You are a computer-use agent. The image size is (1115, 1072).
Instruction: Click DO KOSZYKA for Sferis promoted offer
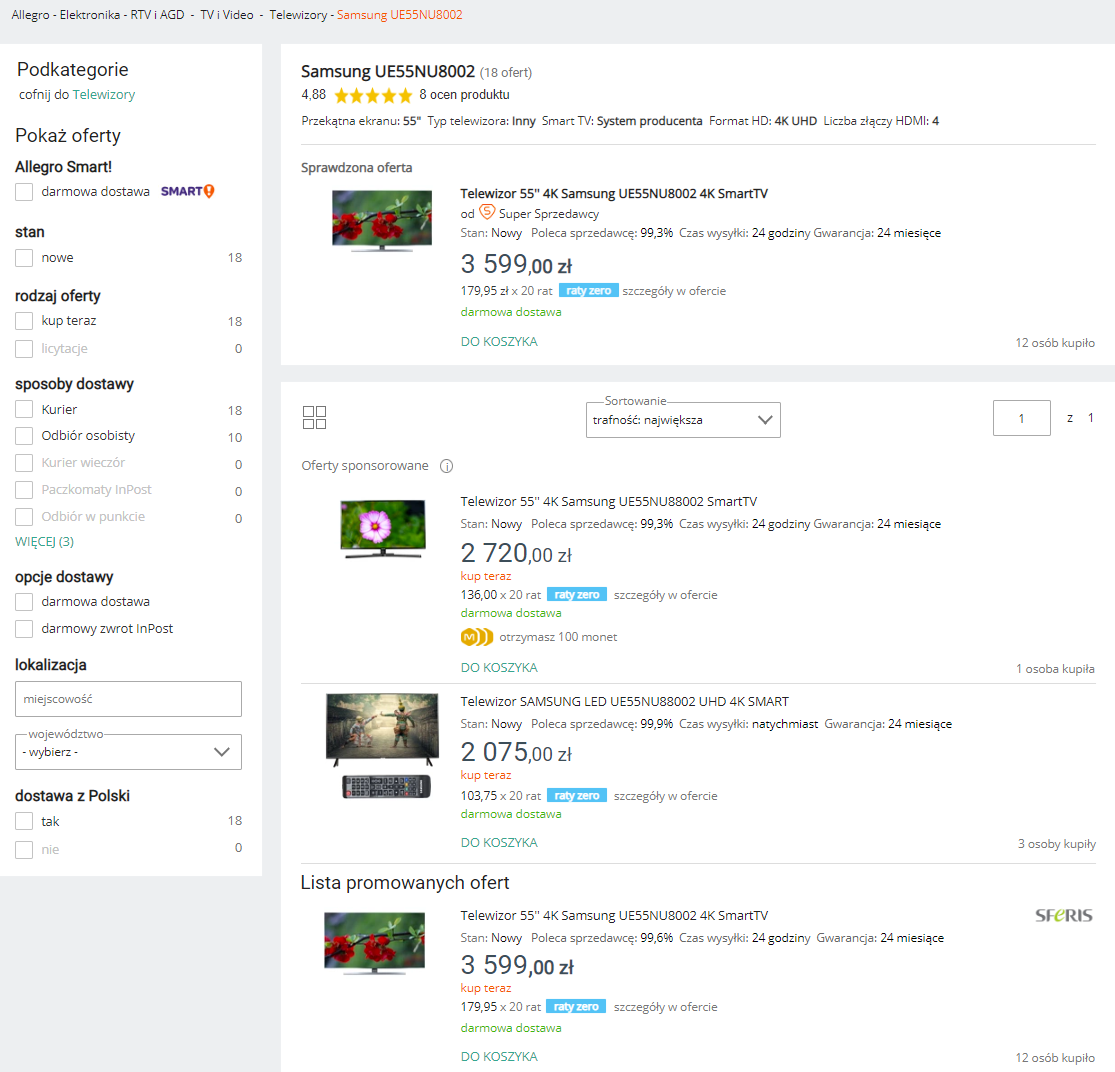(499, 1056)
